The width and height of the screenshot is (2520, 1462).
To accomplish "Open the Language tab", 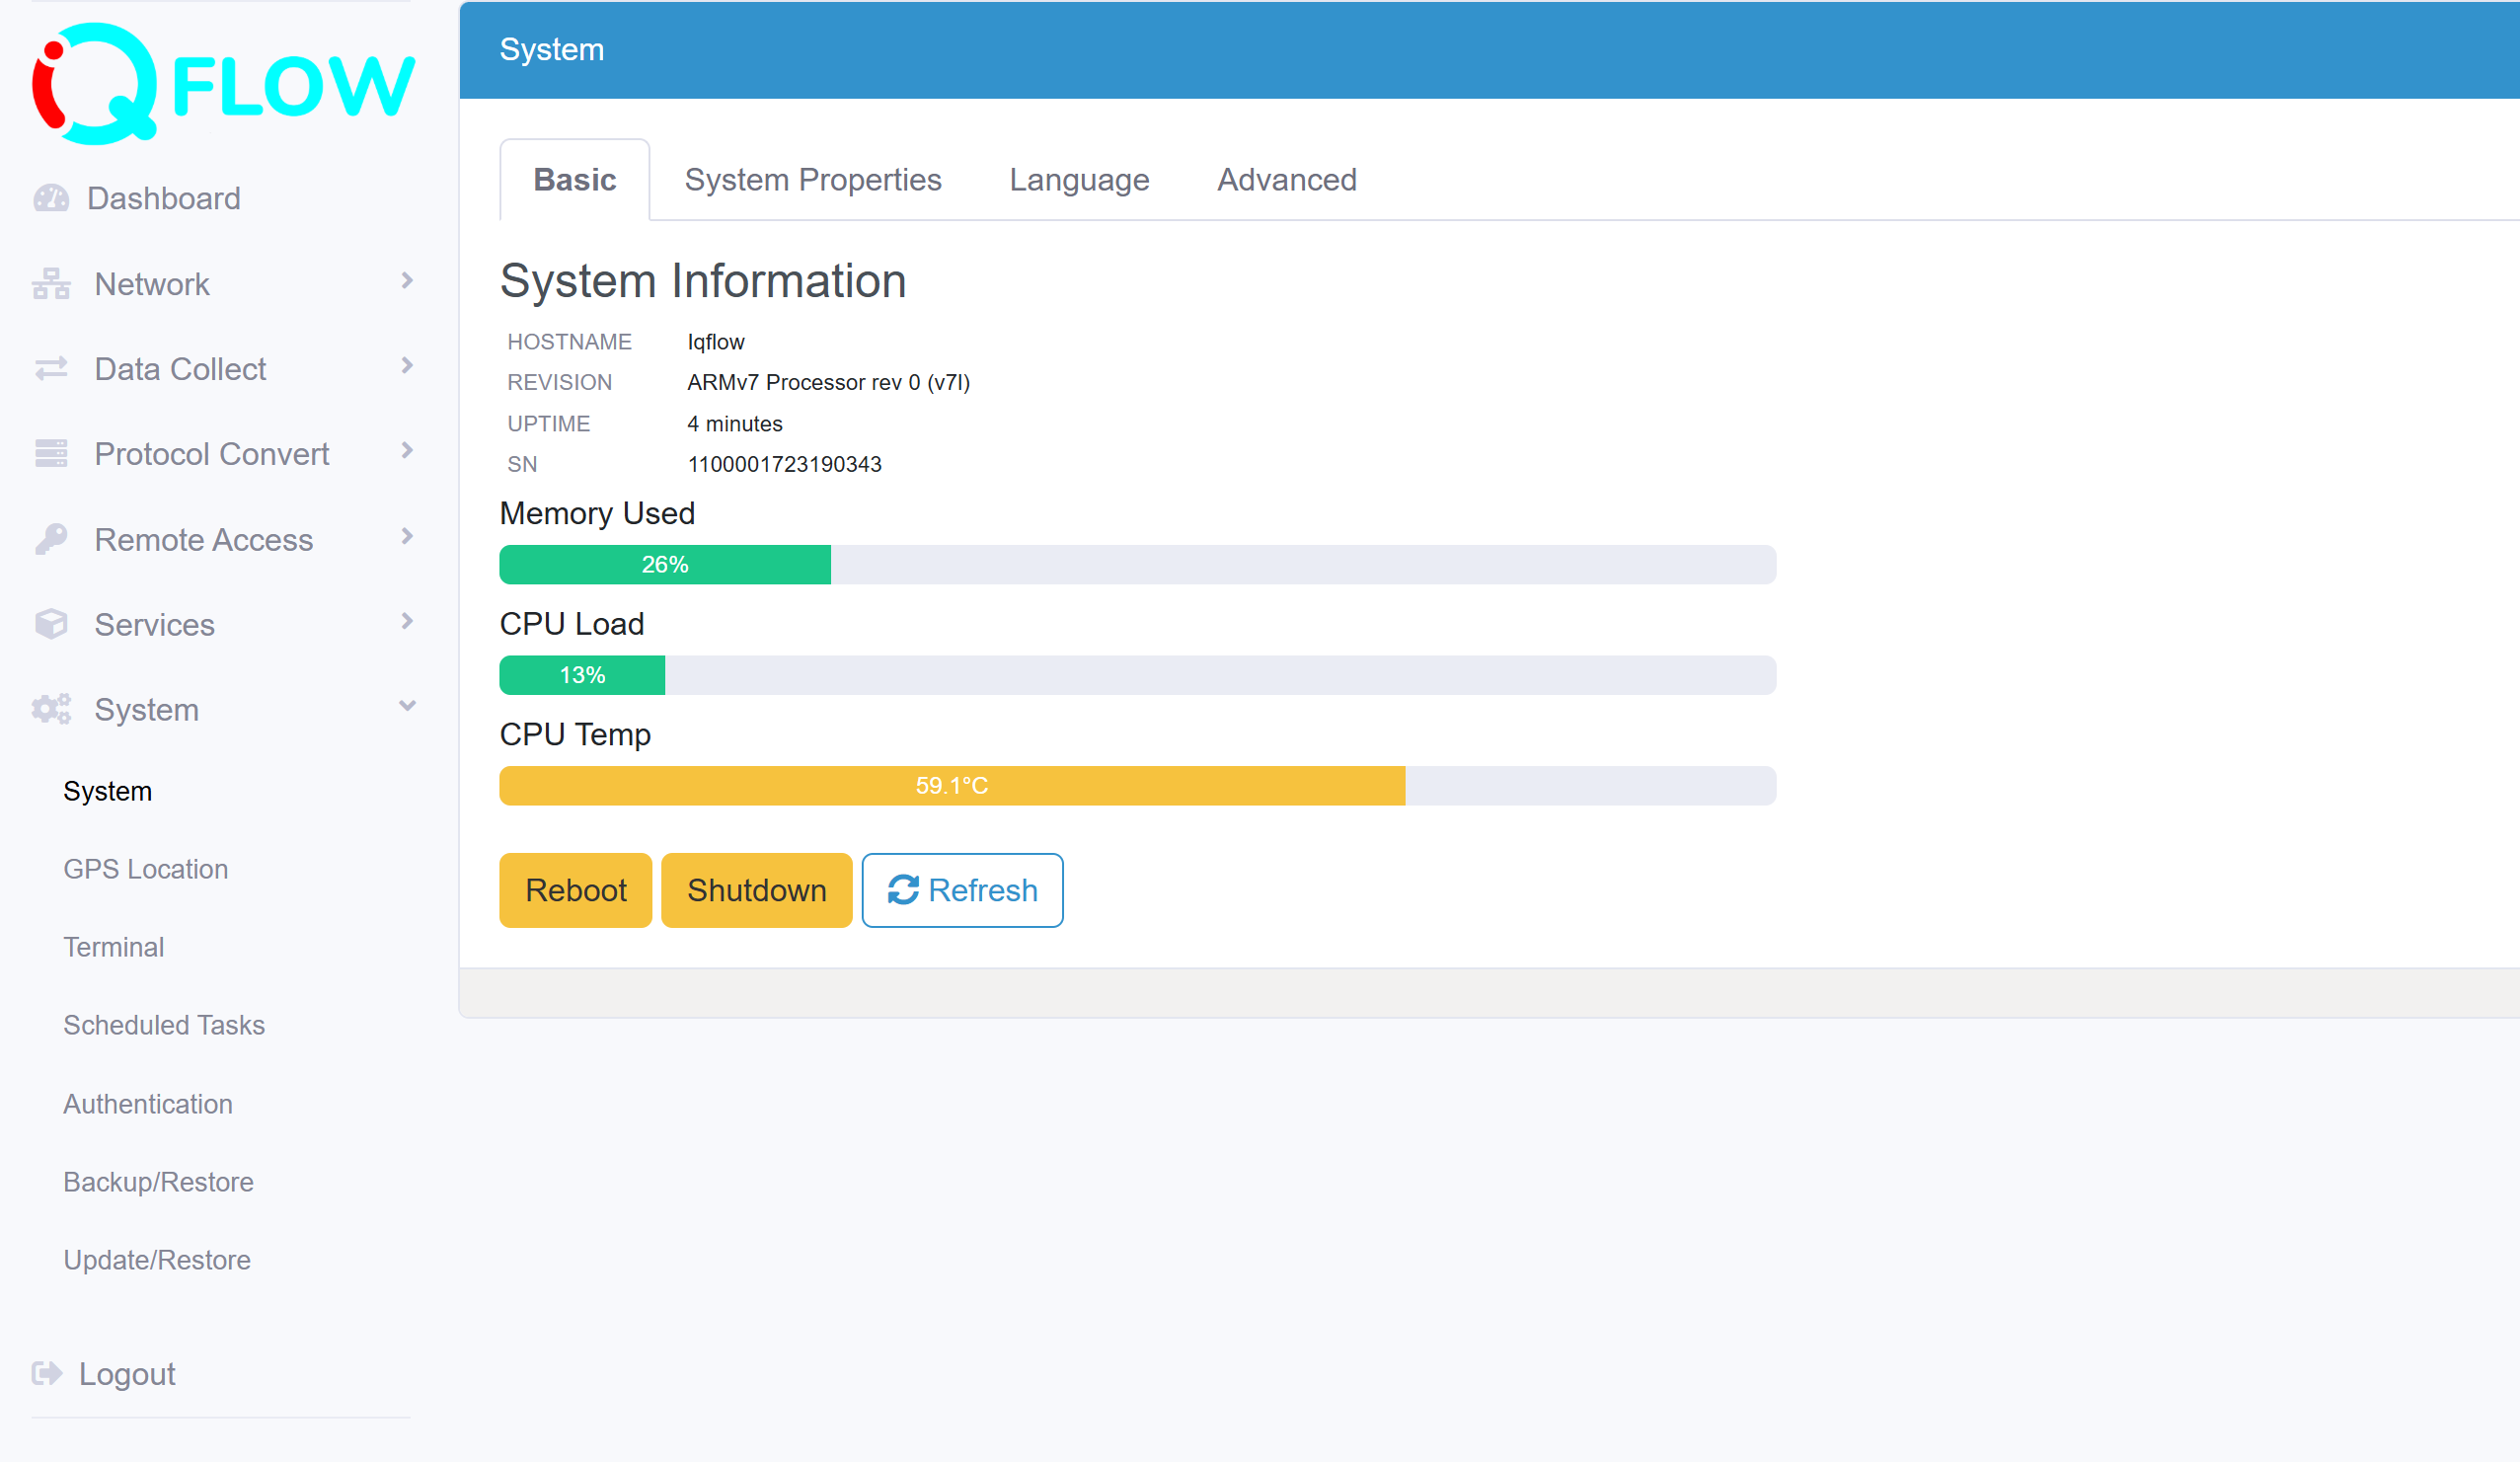I will [x=1079, y=179].
